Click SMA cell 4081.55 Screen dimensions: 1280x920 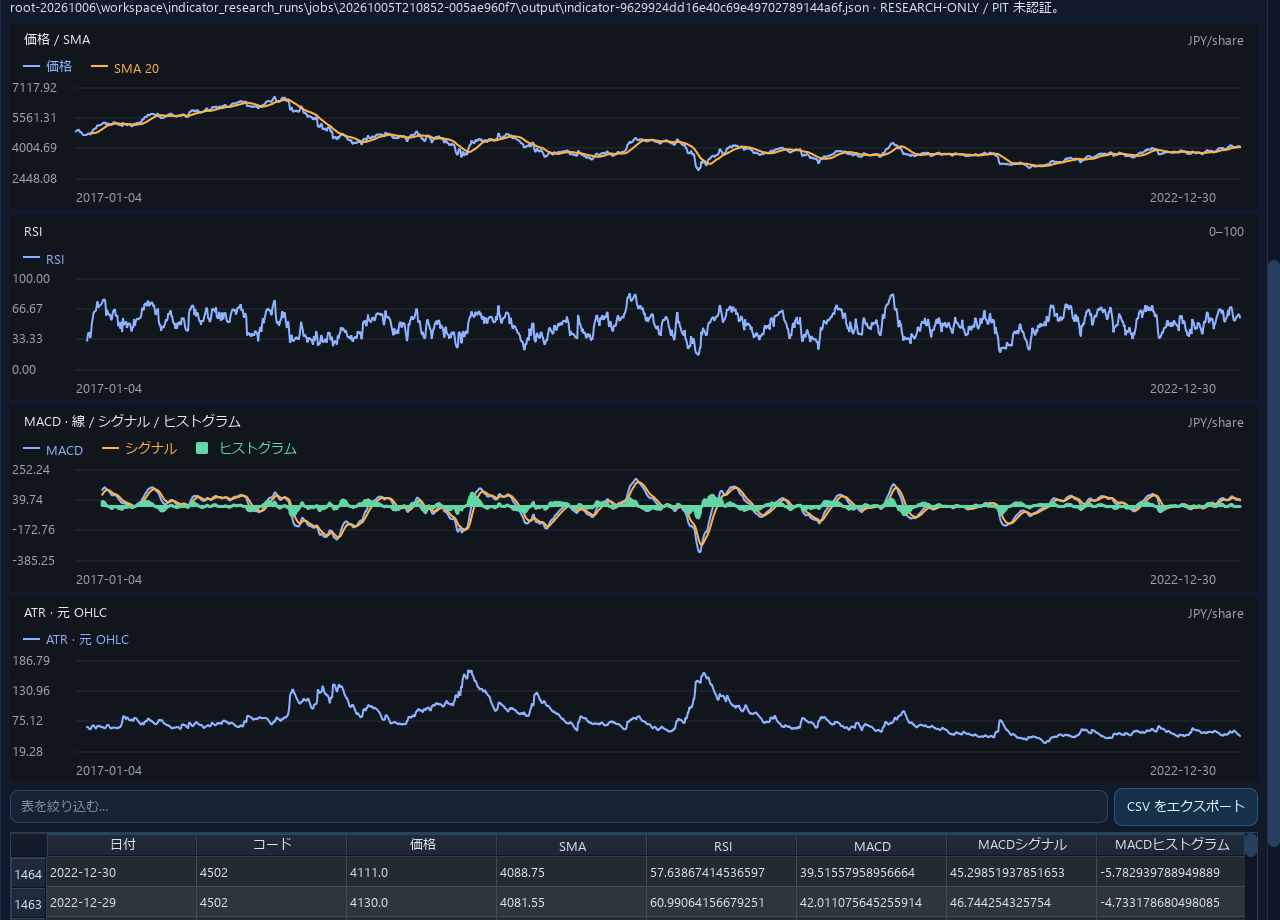coord(572,903)
